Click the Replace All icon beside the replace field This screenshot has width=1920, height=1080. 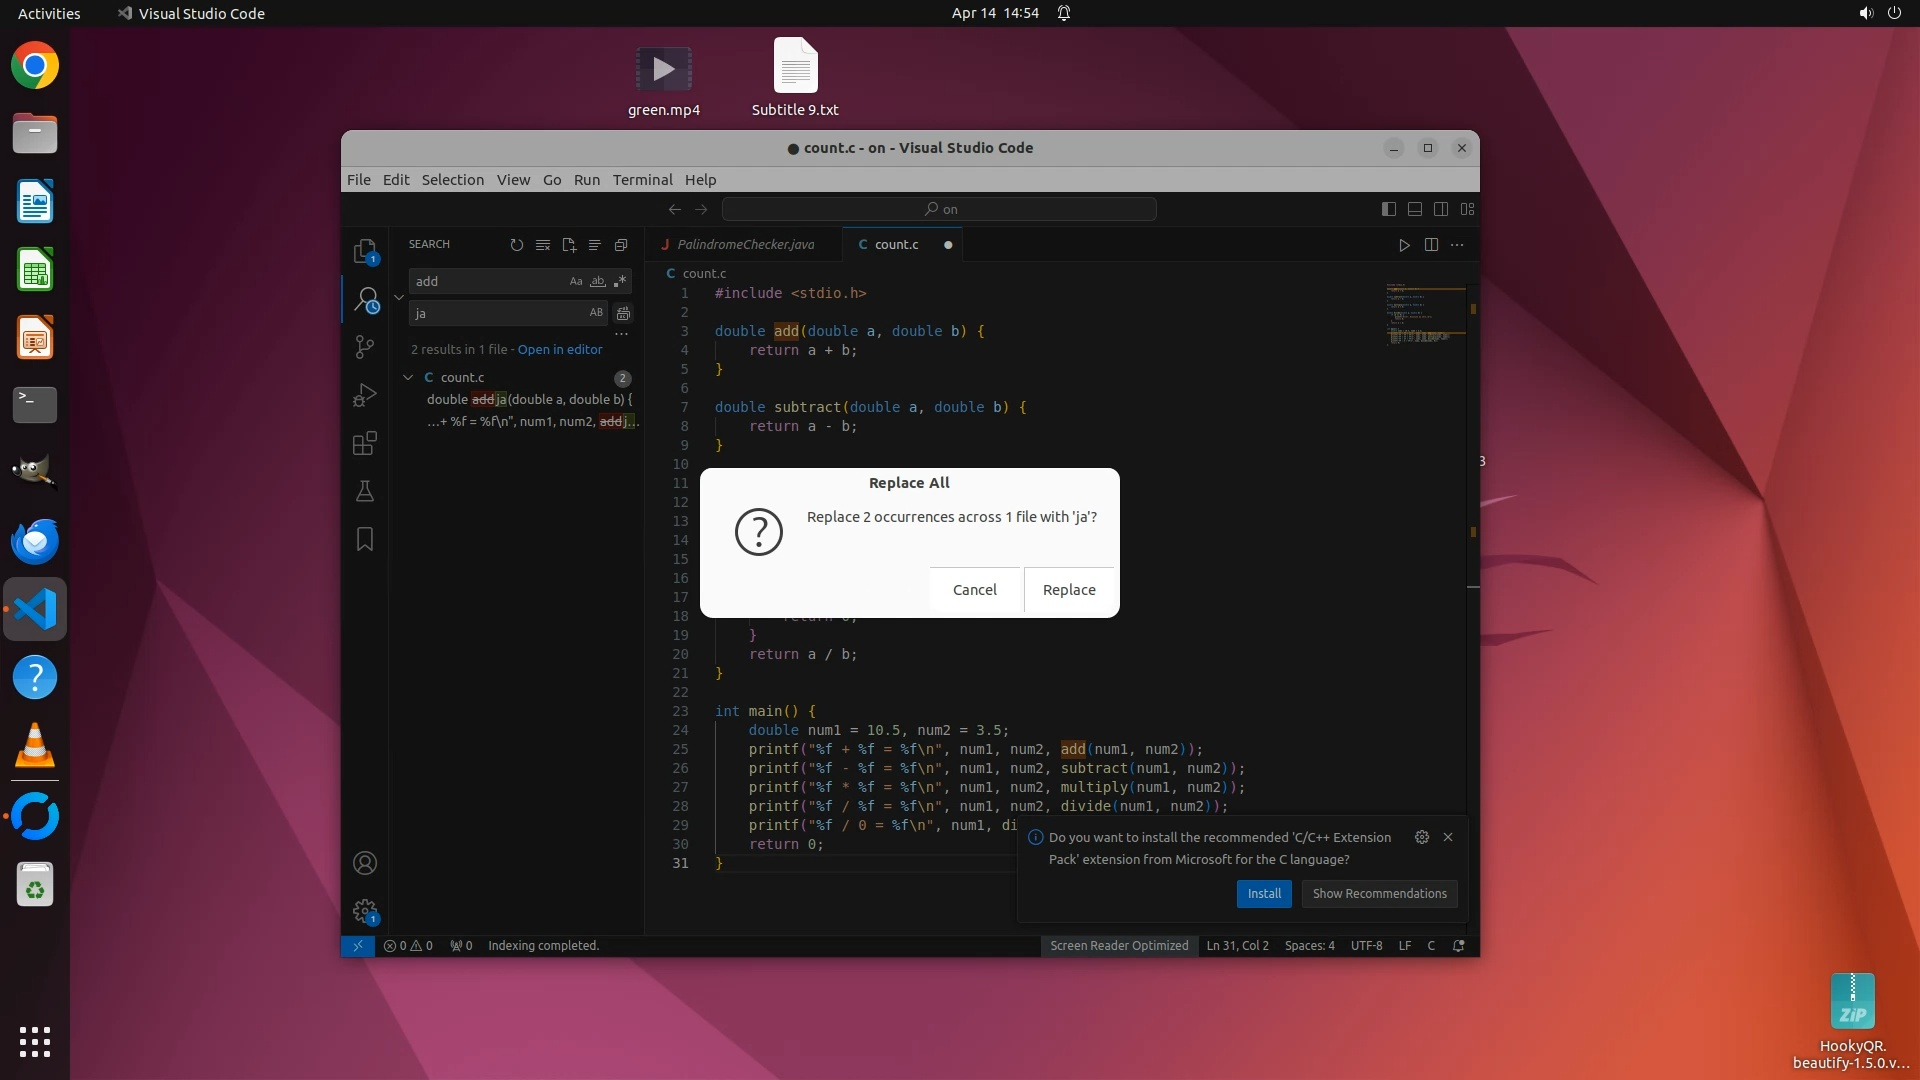[x=623, y=313]
